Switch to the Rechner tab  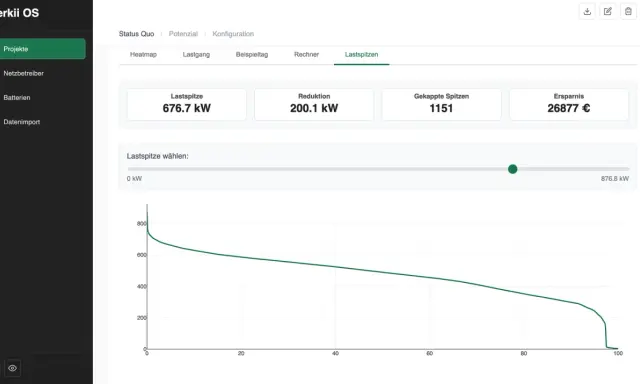click(307, 55)
